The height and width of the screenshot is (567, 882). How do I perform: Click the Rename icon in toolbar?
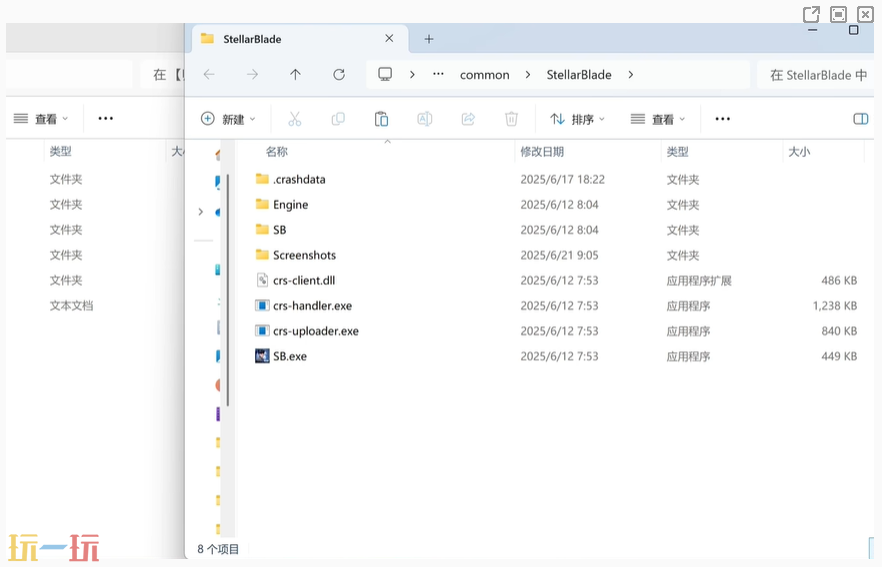click(x=425, y=119)
